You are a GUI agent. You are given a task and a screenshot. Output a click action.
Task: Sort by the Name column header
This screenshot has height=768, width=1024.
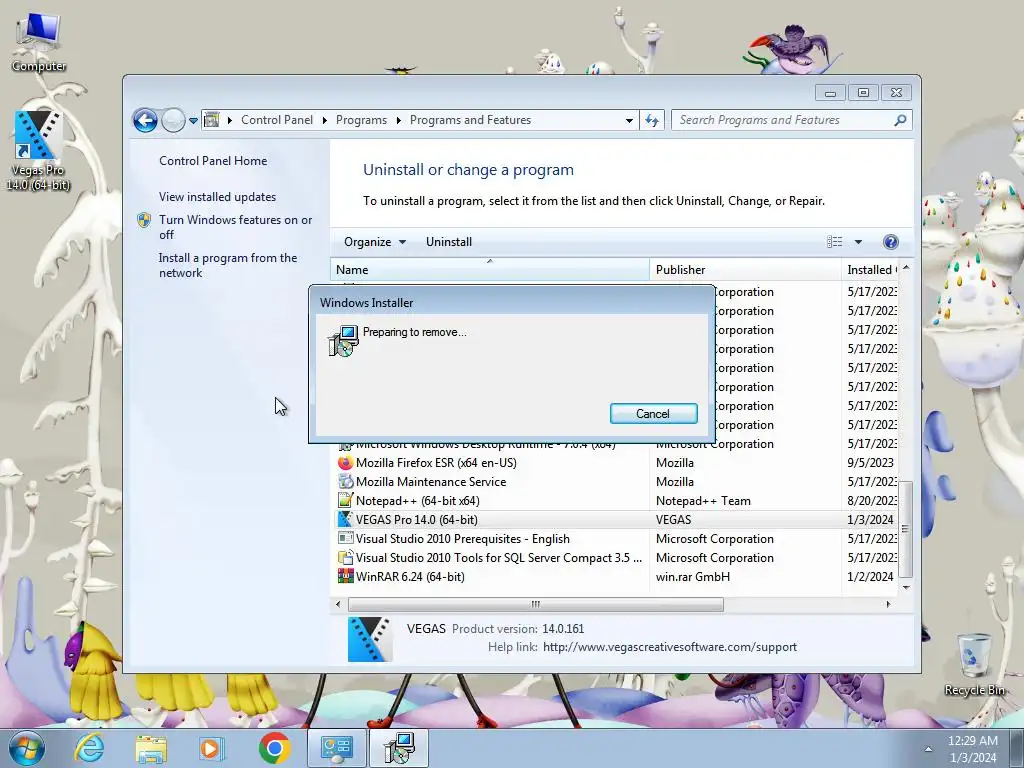(x=490, y=270)
